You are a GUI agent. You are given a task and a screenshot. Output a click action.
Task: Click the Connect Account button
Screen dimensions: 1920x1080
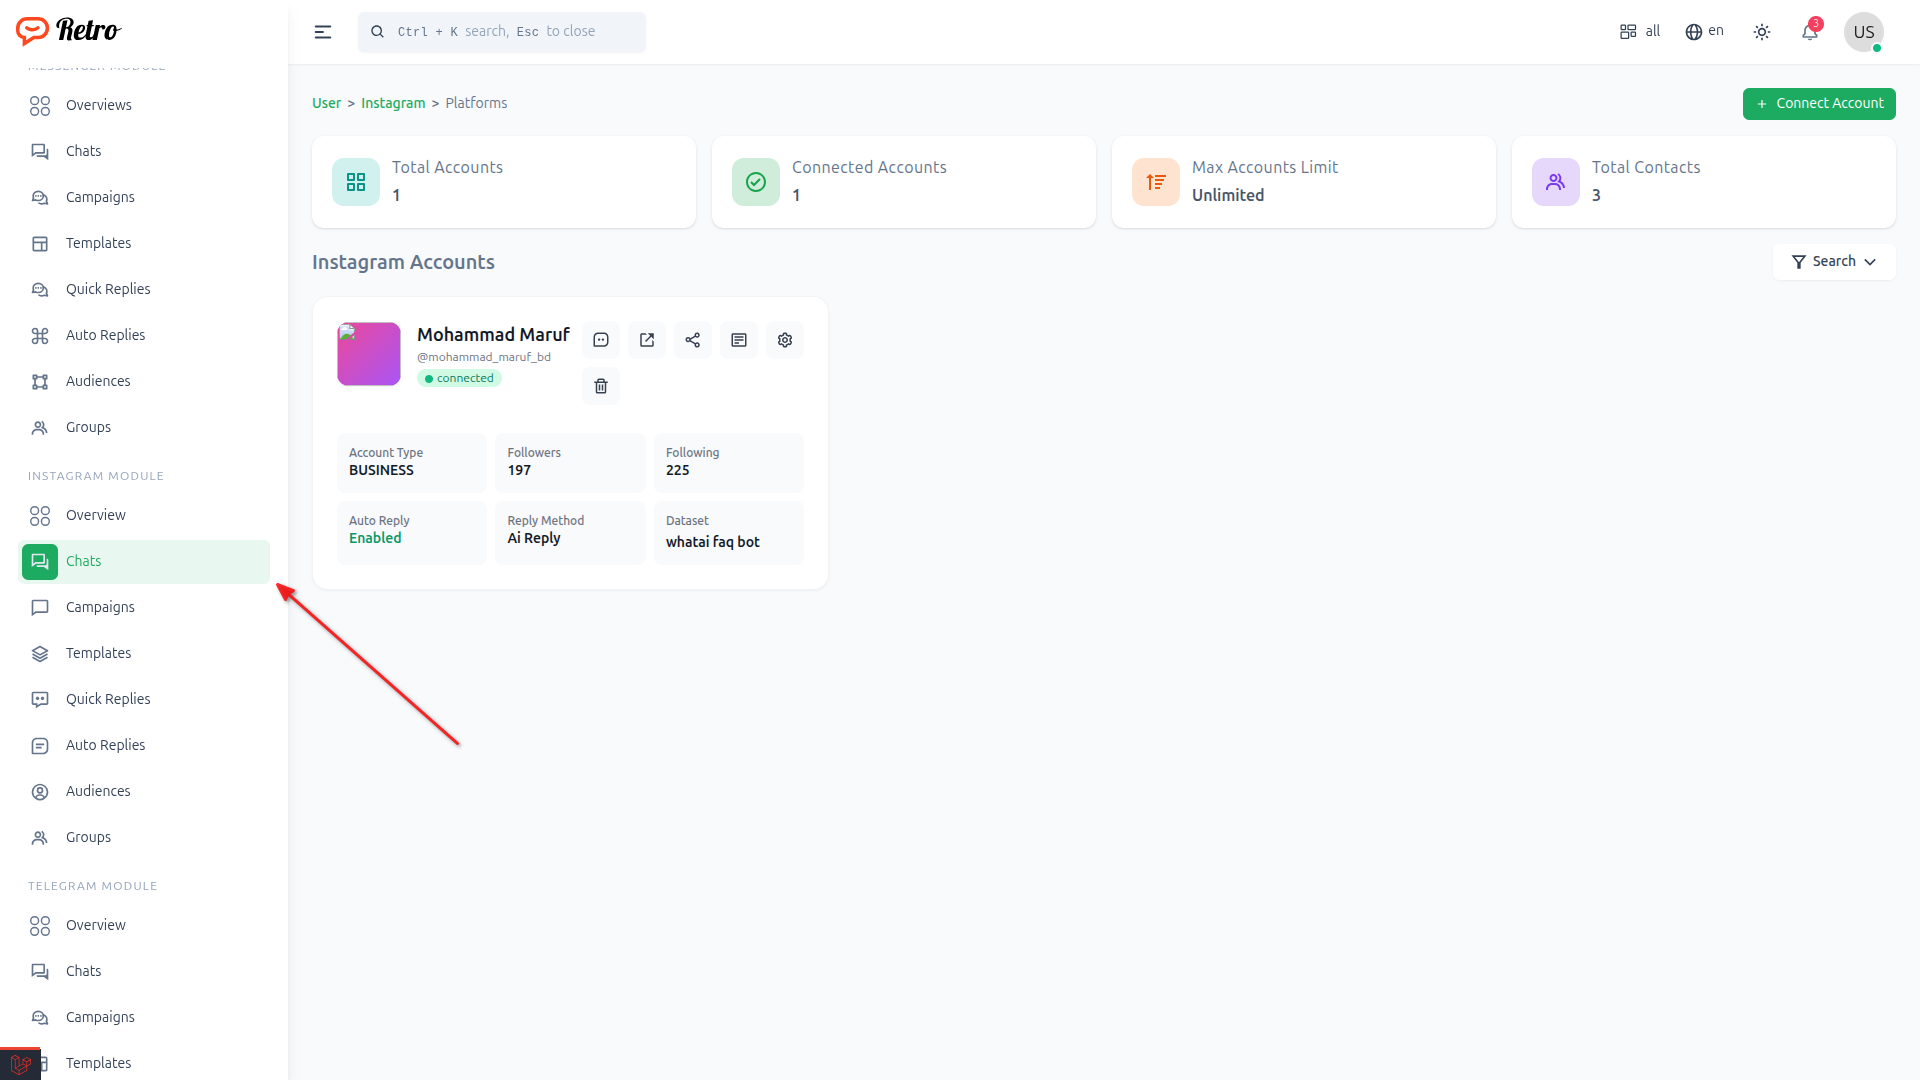[x=1819, y=103]
